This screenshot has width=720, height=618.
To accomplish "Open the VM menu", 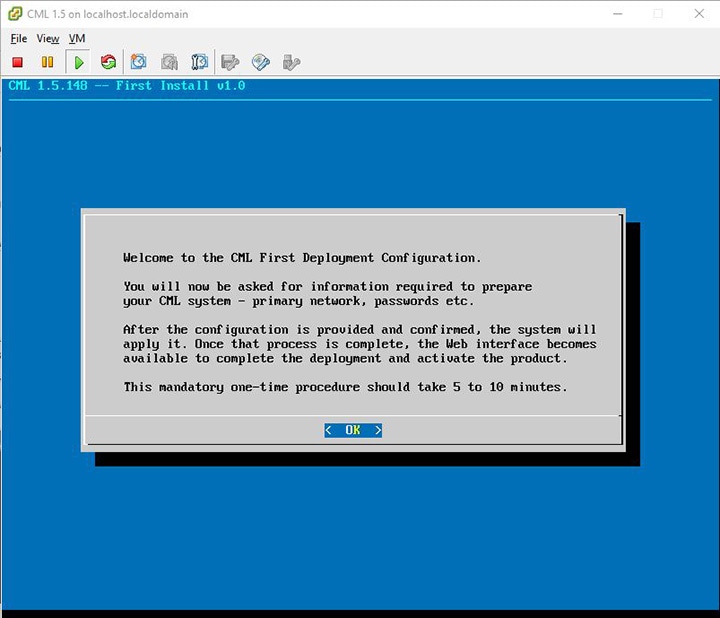I will point(77,39).
